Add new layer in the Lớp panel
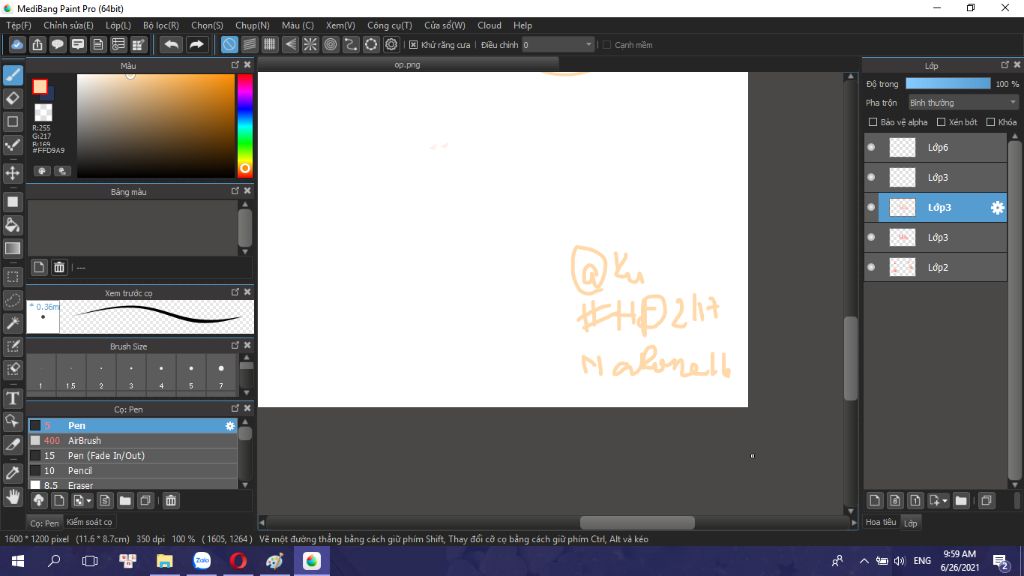The image size is (1024, 576). tap(874, 501)
